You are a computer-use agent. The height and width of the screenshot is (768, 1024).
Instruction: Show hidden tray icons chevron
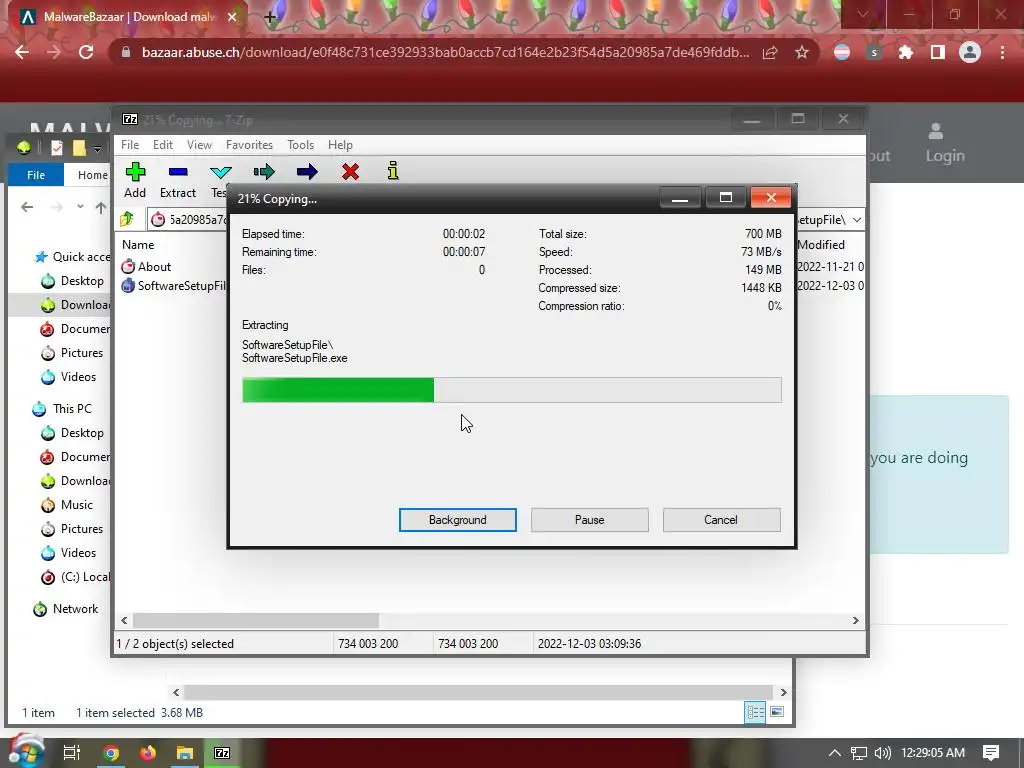pyautogui.click(x=835, y=753)
